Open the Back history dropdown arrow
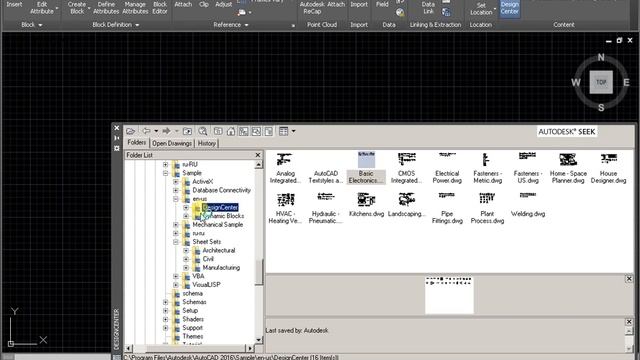The width and height of the screenshot is (640, 360). [156, 131]
